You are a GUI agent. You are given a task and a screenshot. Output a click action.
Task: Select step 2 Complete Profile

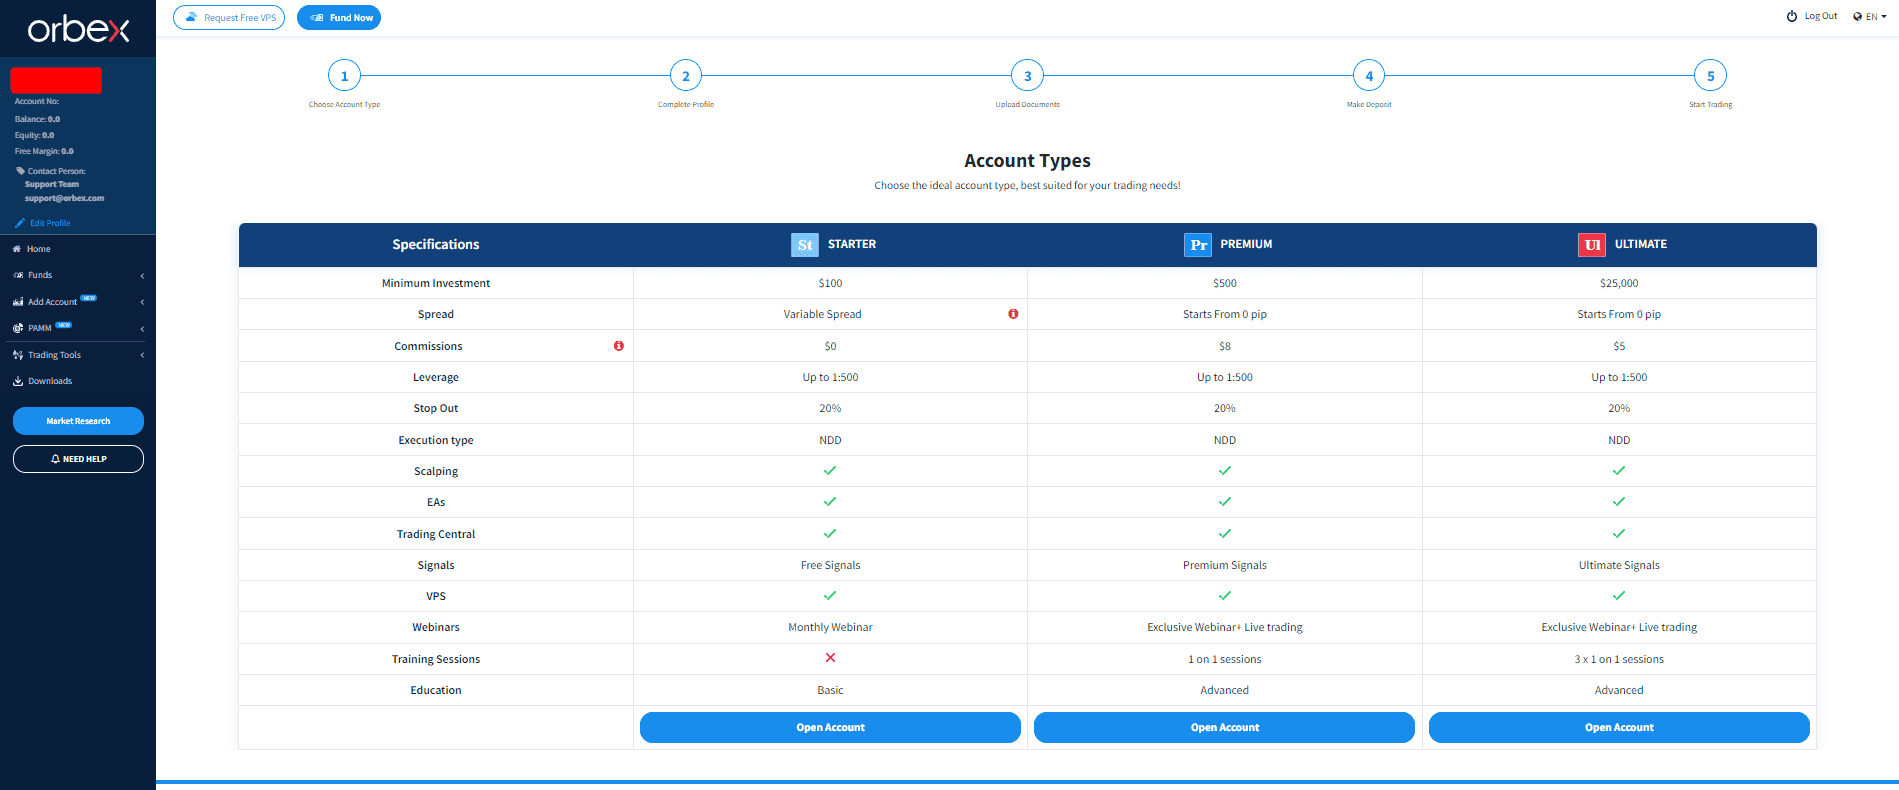tap(686, 76)
